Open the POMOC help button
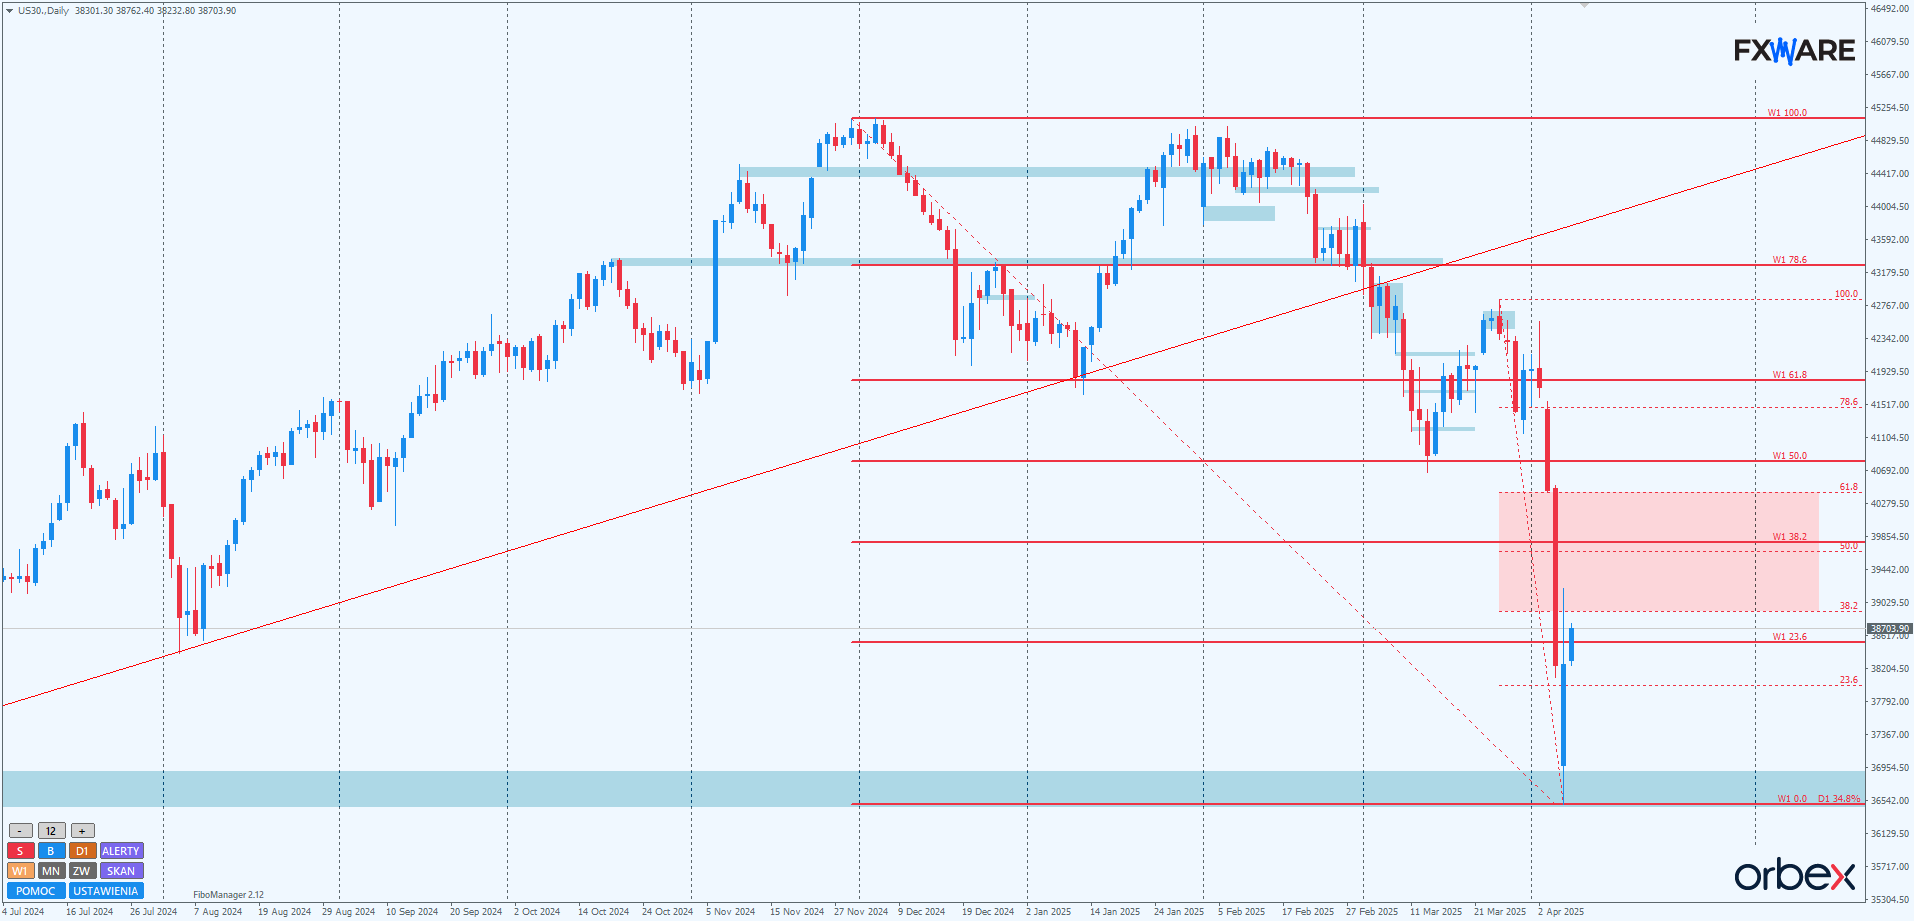1914x921 pixels. (36, 891)
